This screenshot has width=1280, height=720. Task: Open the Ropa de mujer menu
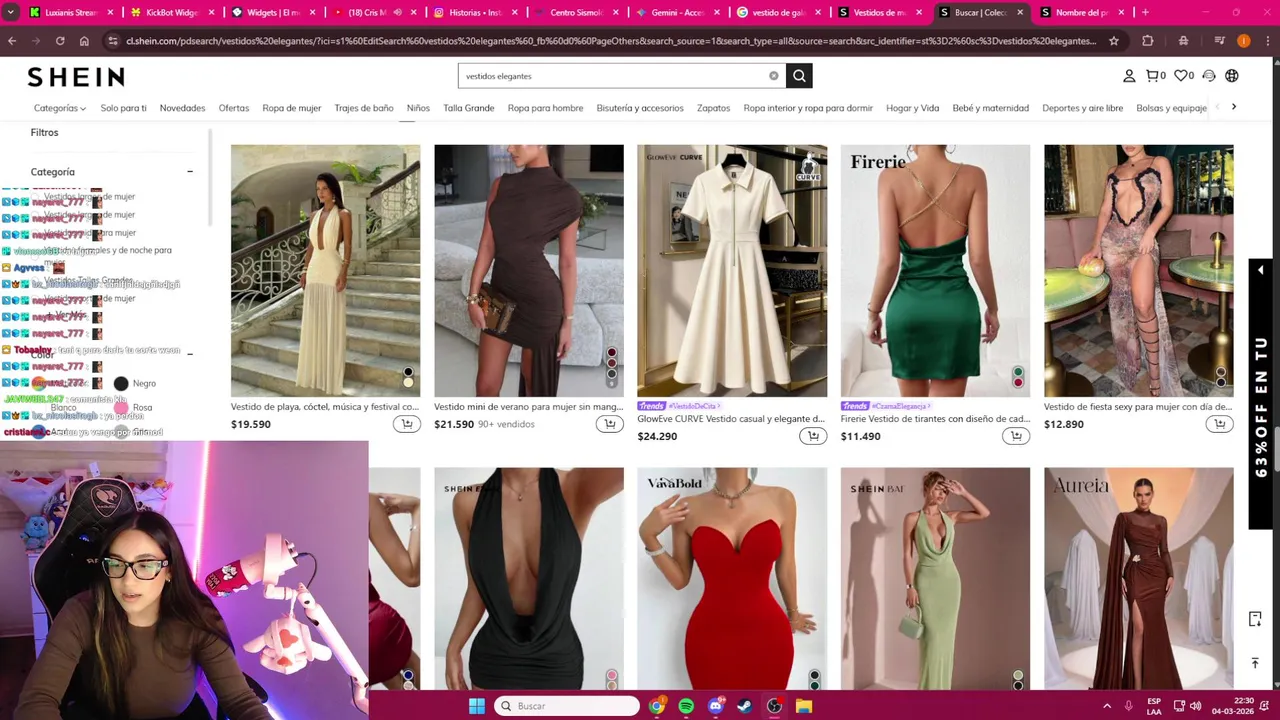point(292,108)
